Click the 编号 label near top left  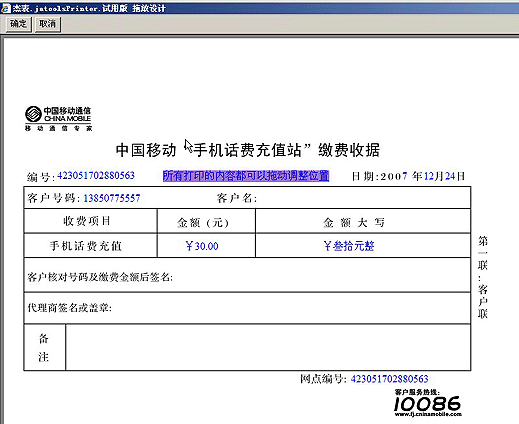[x=41, y=177]
